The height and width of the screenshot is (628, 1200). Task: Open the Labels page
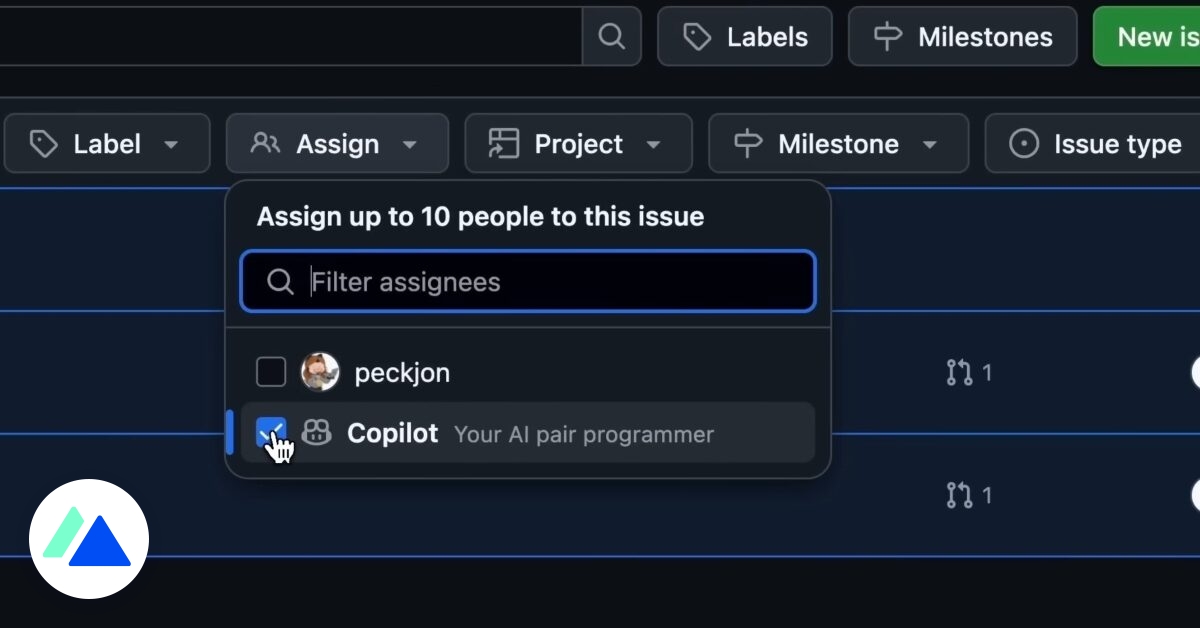744,36
